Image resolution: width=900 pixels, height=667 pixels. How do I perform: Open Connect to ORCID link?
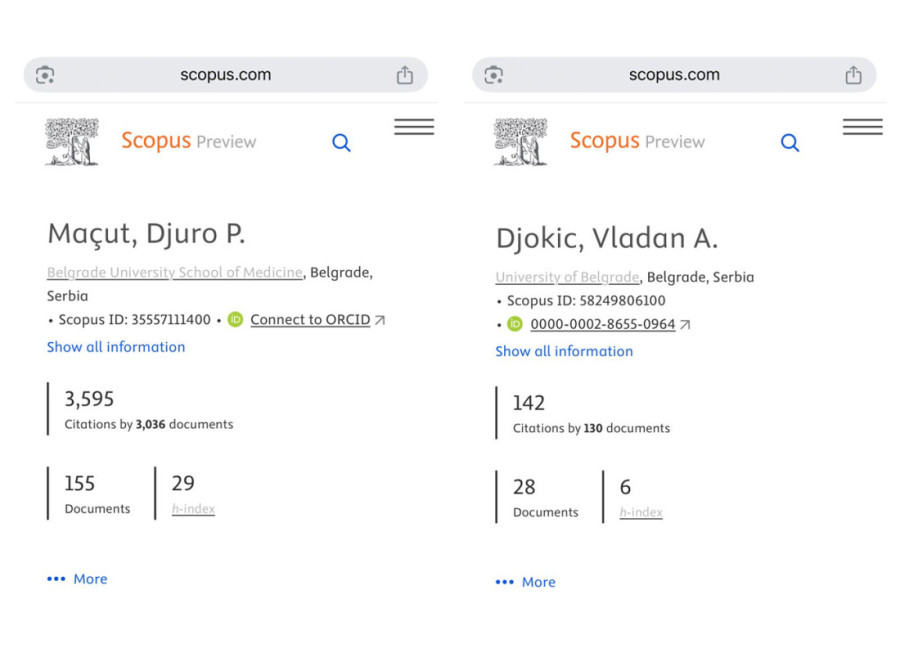[x=310, y=320]
